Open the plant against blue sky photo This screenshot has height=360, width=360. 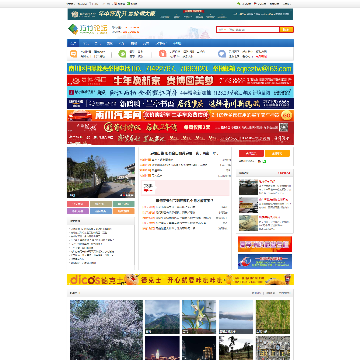click(199, 317)
